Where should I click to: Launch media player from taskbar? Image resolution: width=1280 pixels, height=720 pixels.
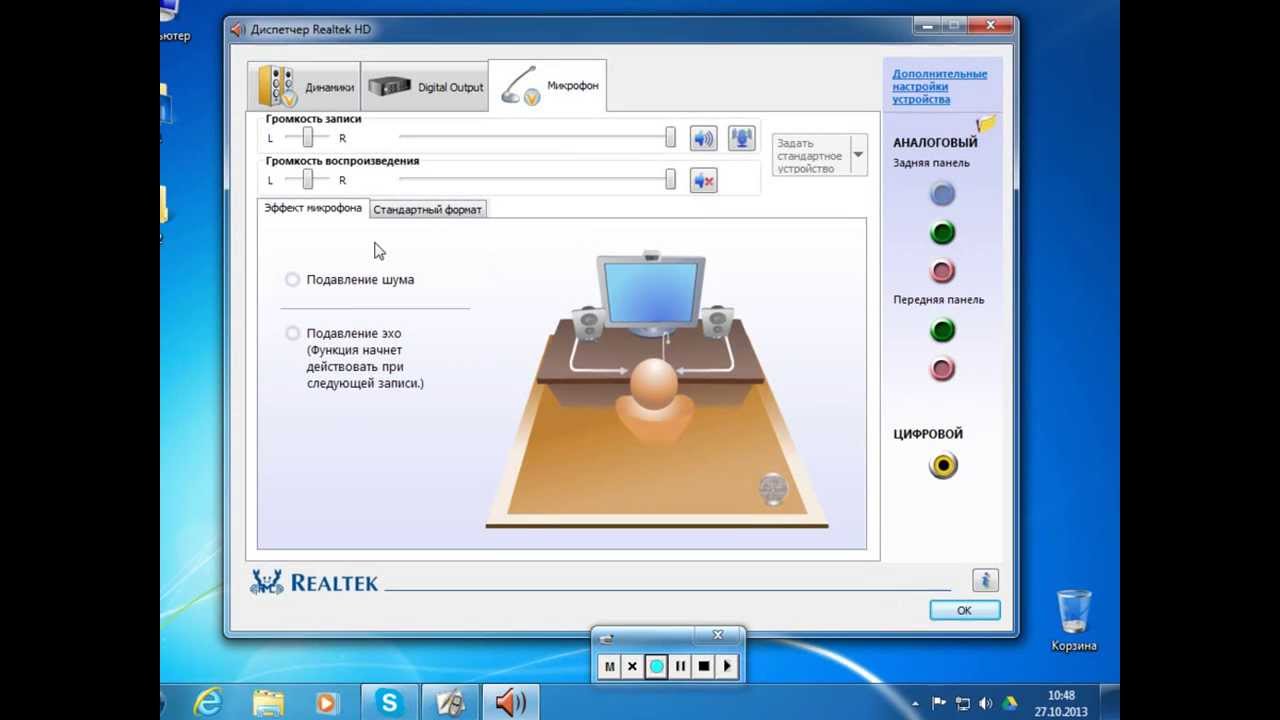[327, 703]
